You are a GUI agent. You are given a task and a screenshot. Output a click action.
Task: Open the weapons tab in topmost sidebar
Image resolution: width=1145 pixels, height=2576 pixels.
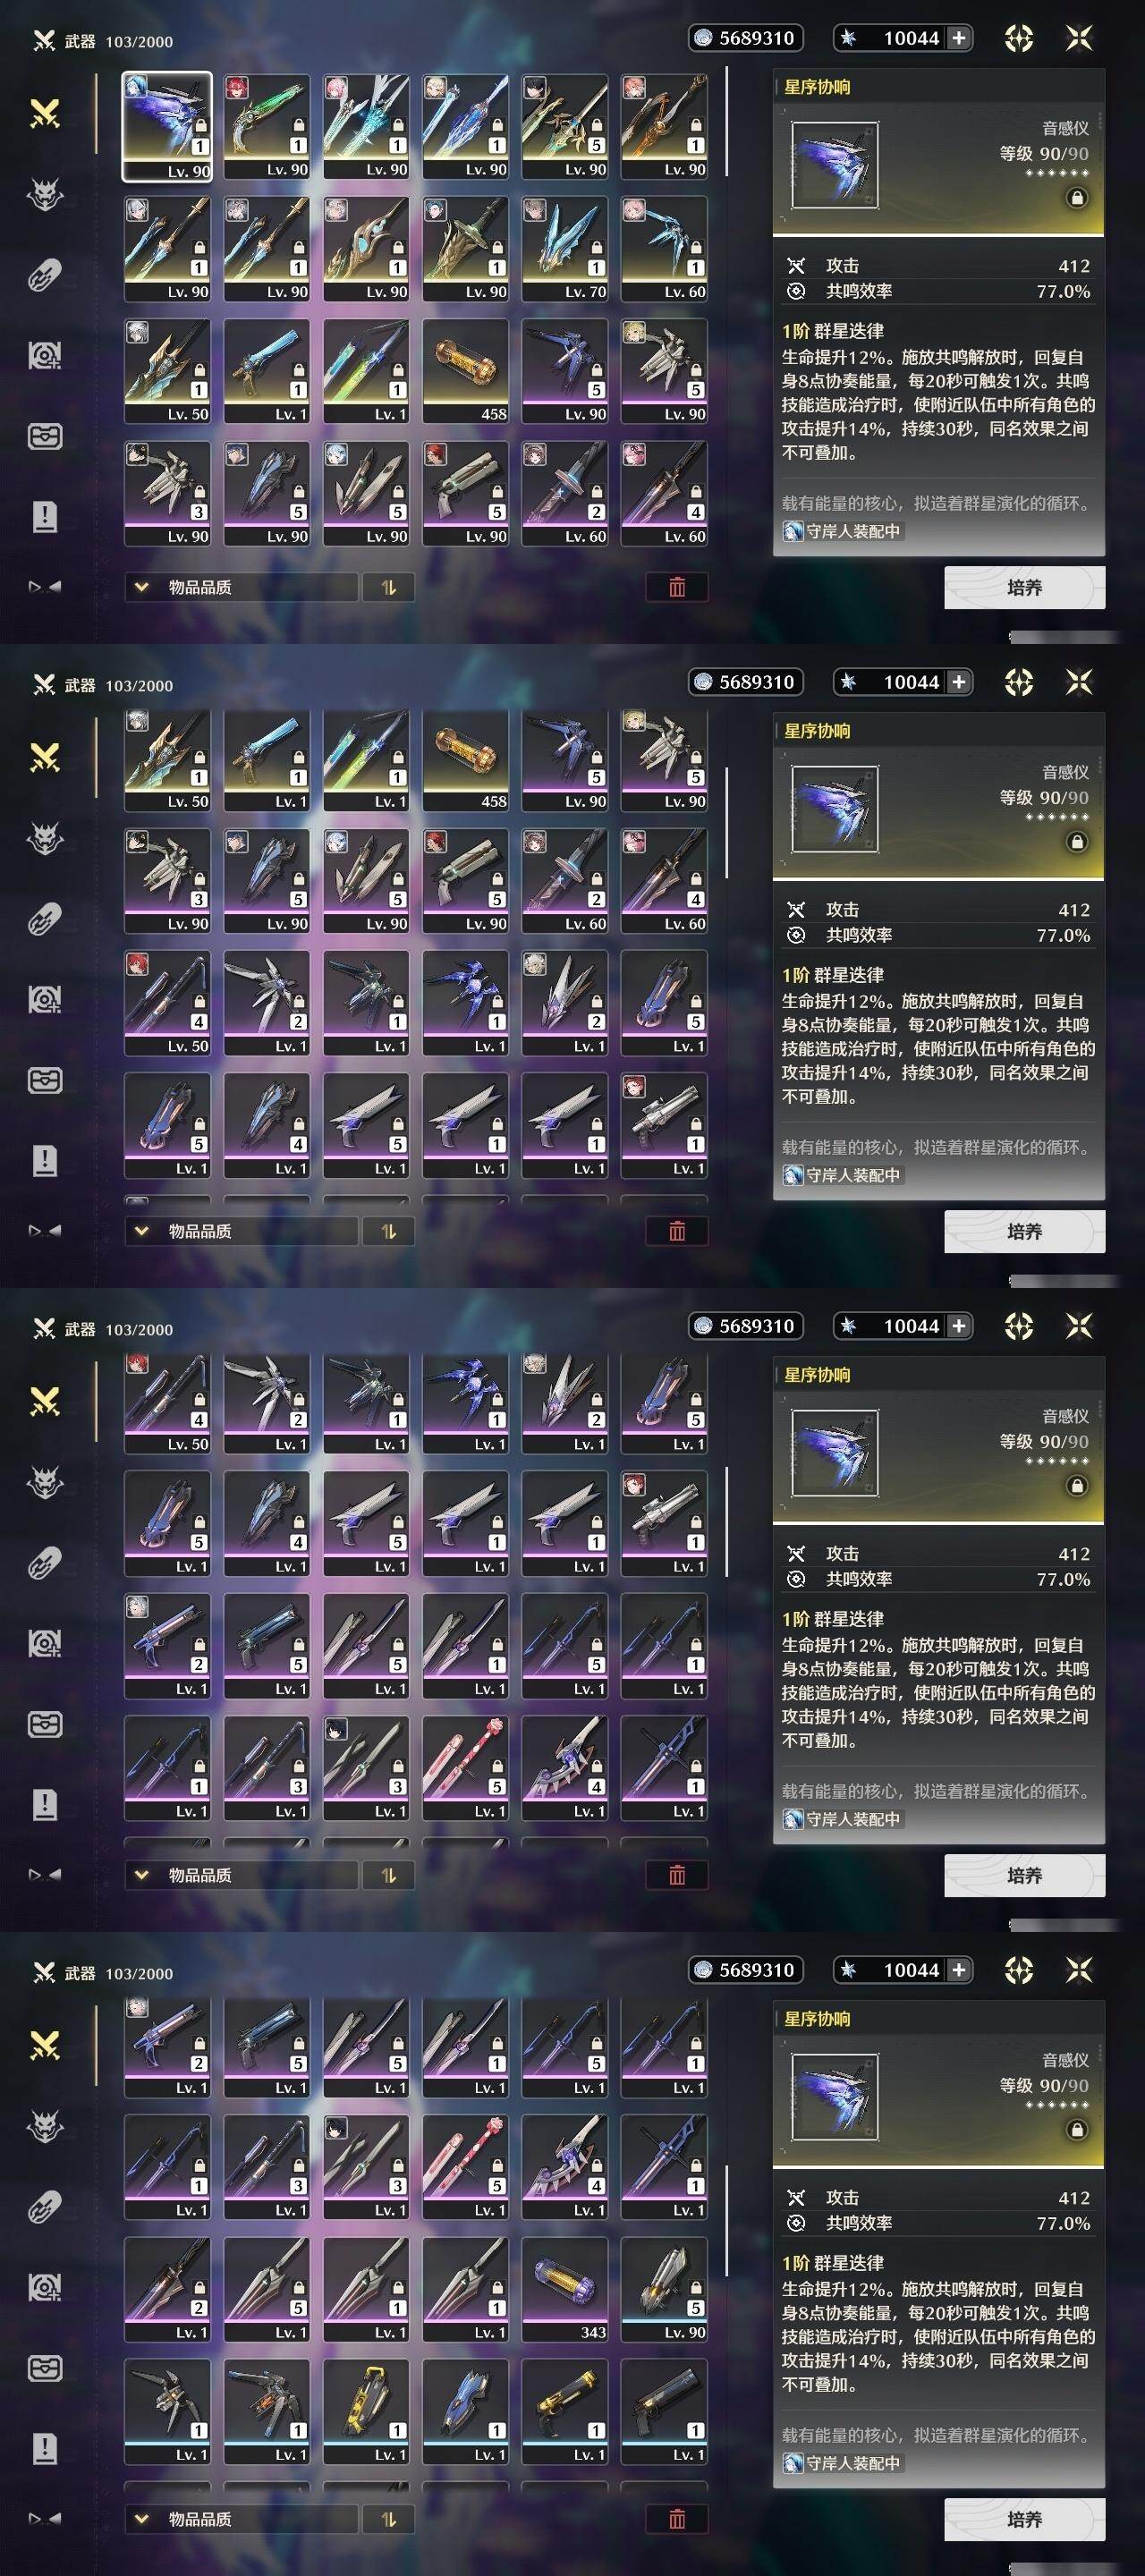45,114
